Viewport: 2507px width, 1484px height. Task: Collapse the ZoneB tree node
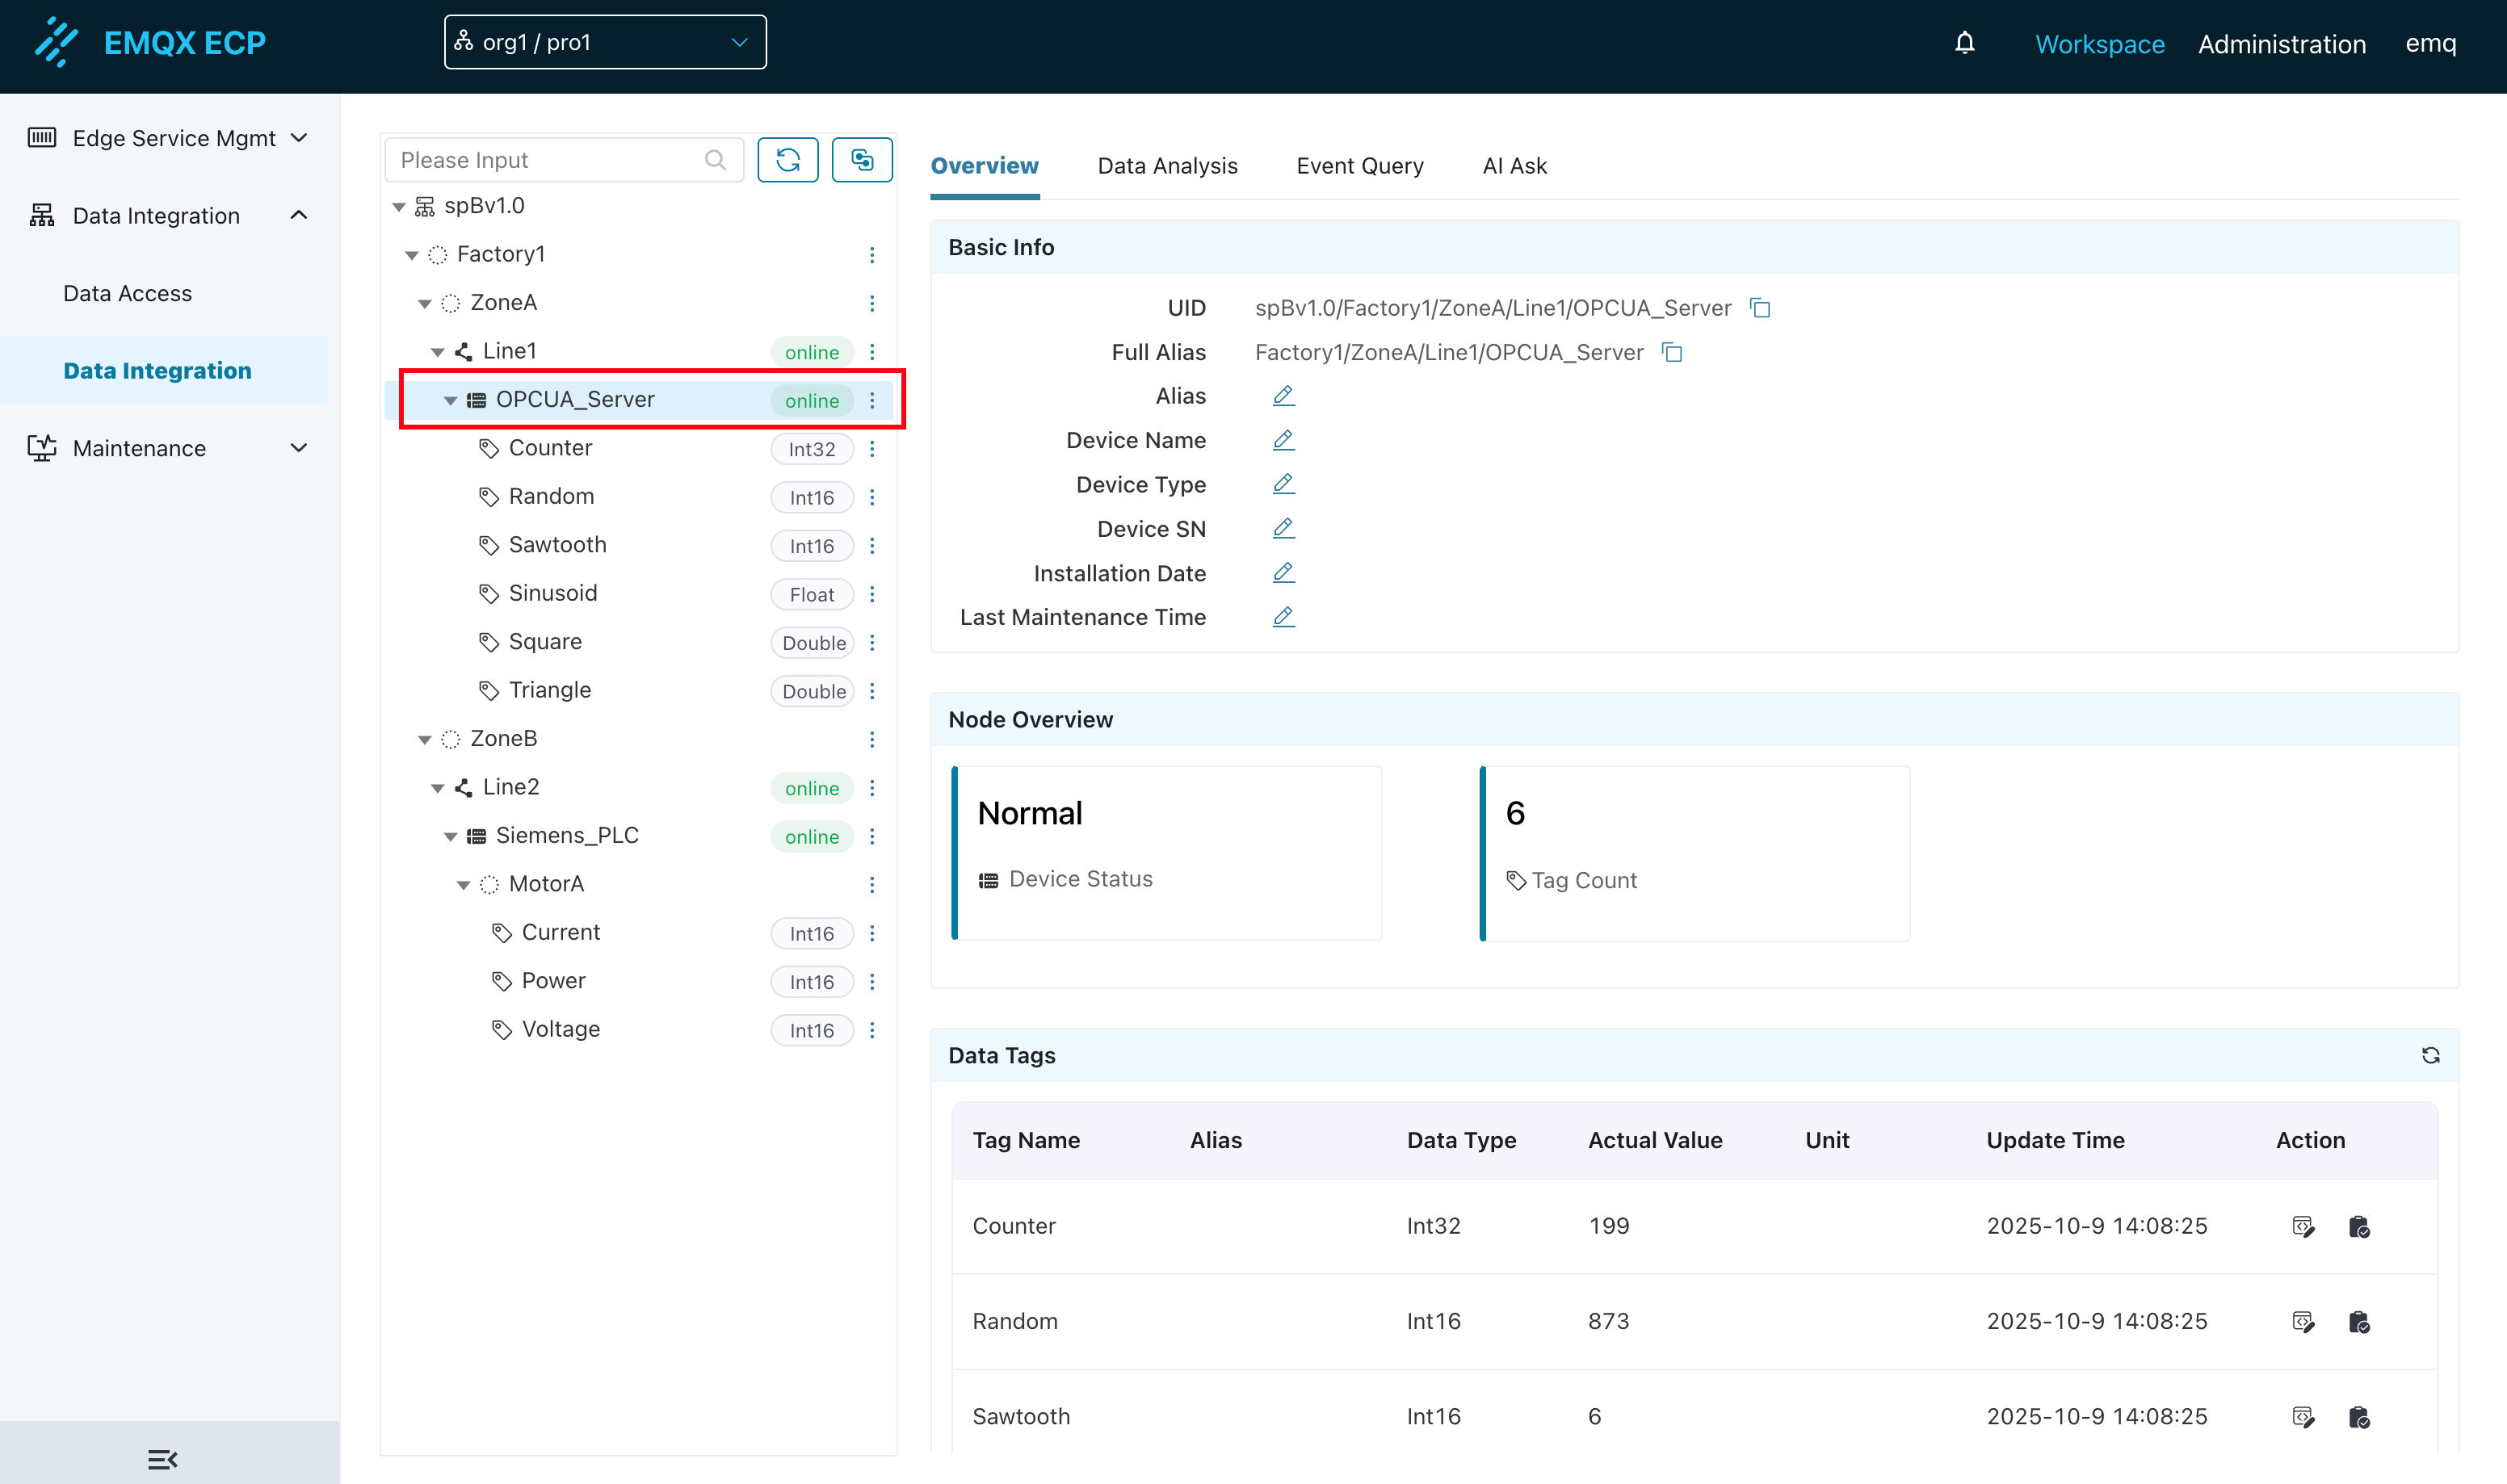(x=424, y=740)
